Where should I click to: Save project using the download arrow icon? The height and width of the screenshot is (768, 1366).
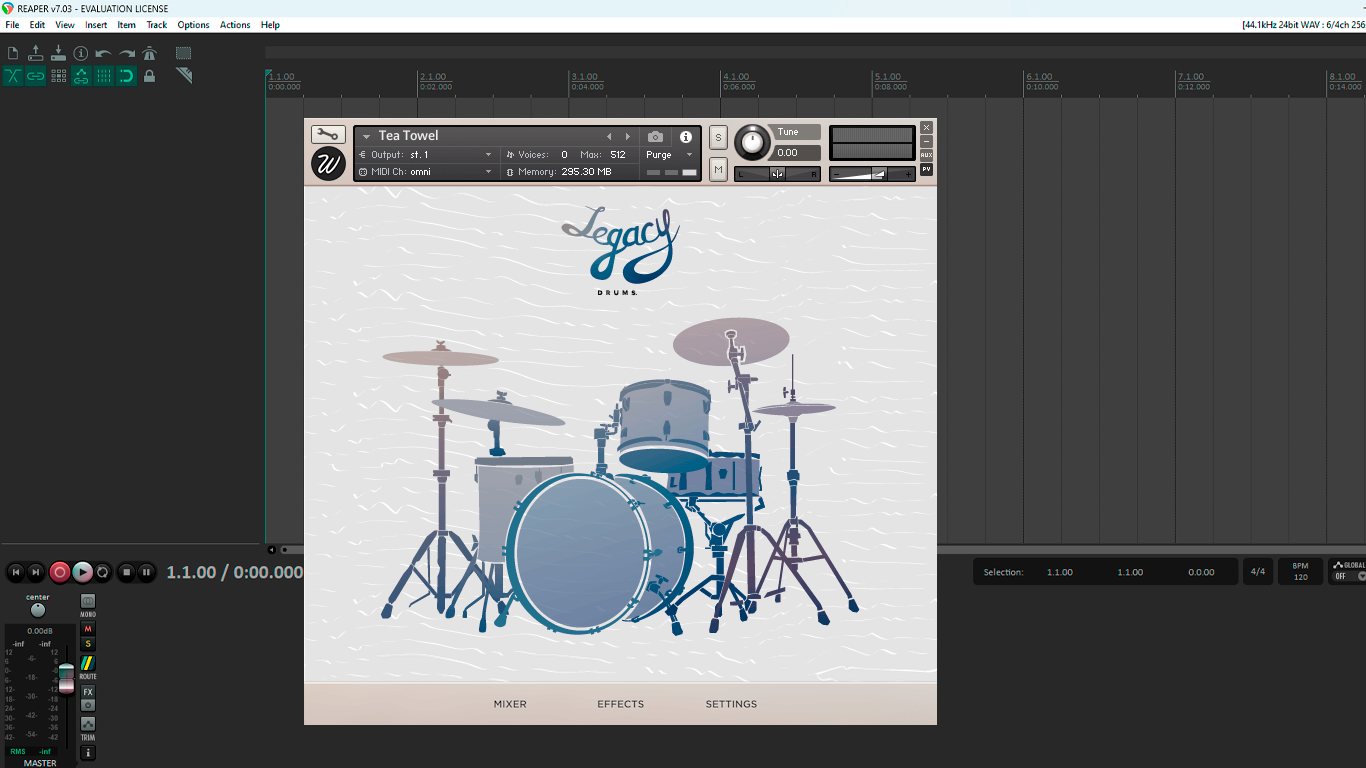(x=58, y=53)
